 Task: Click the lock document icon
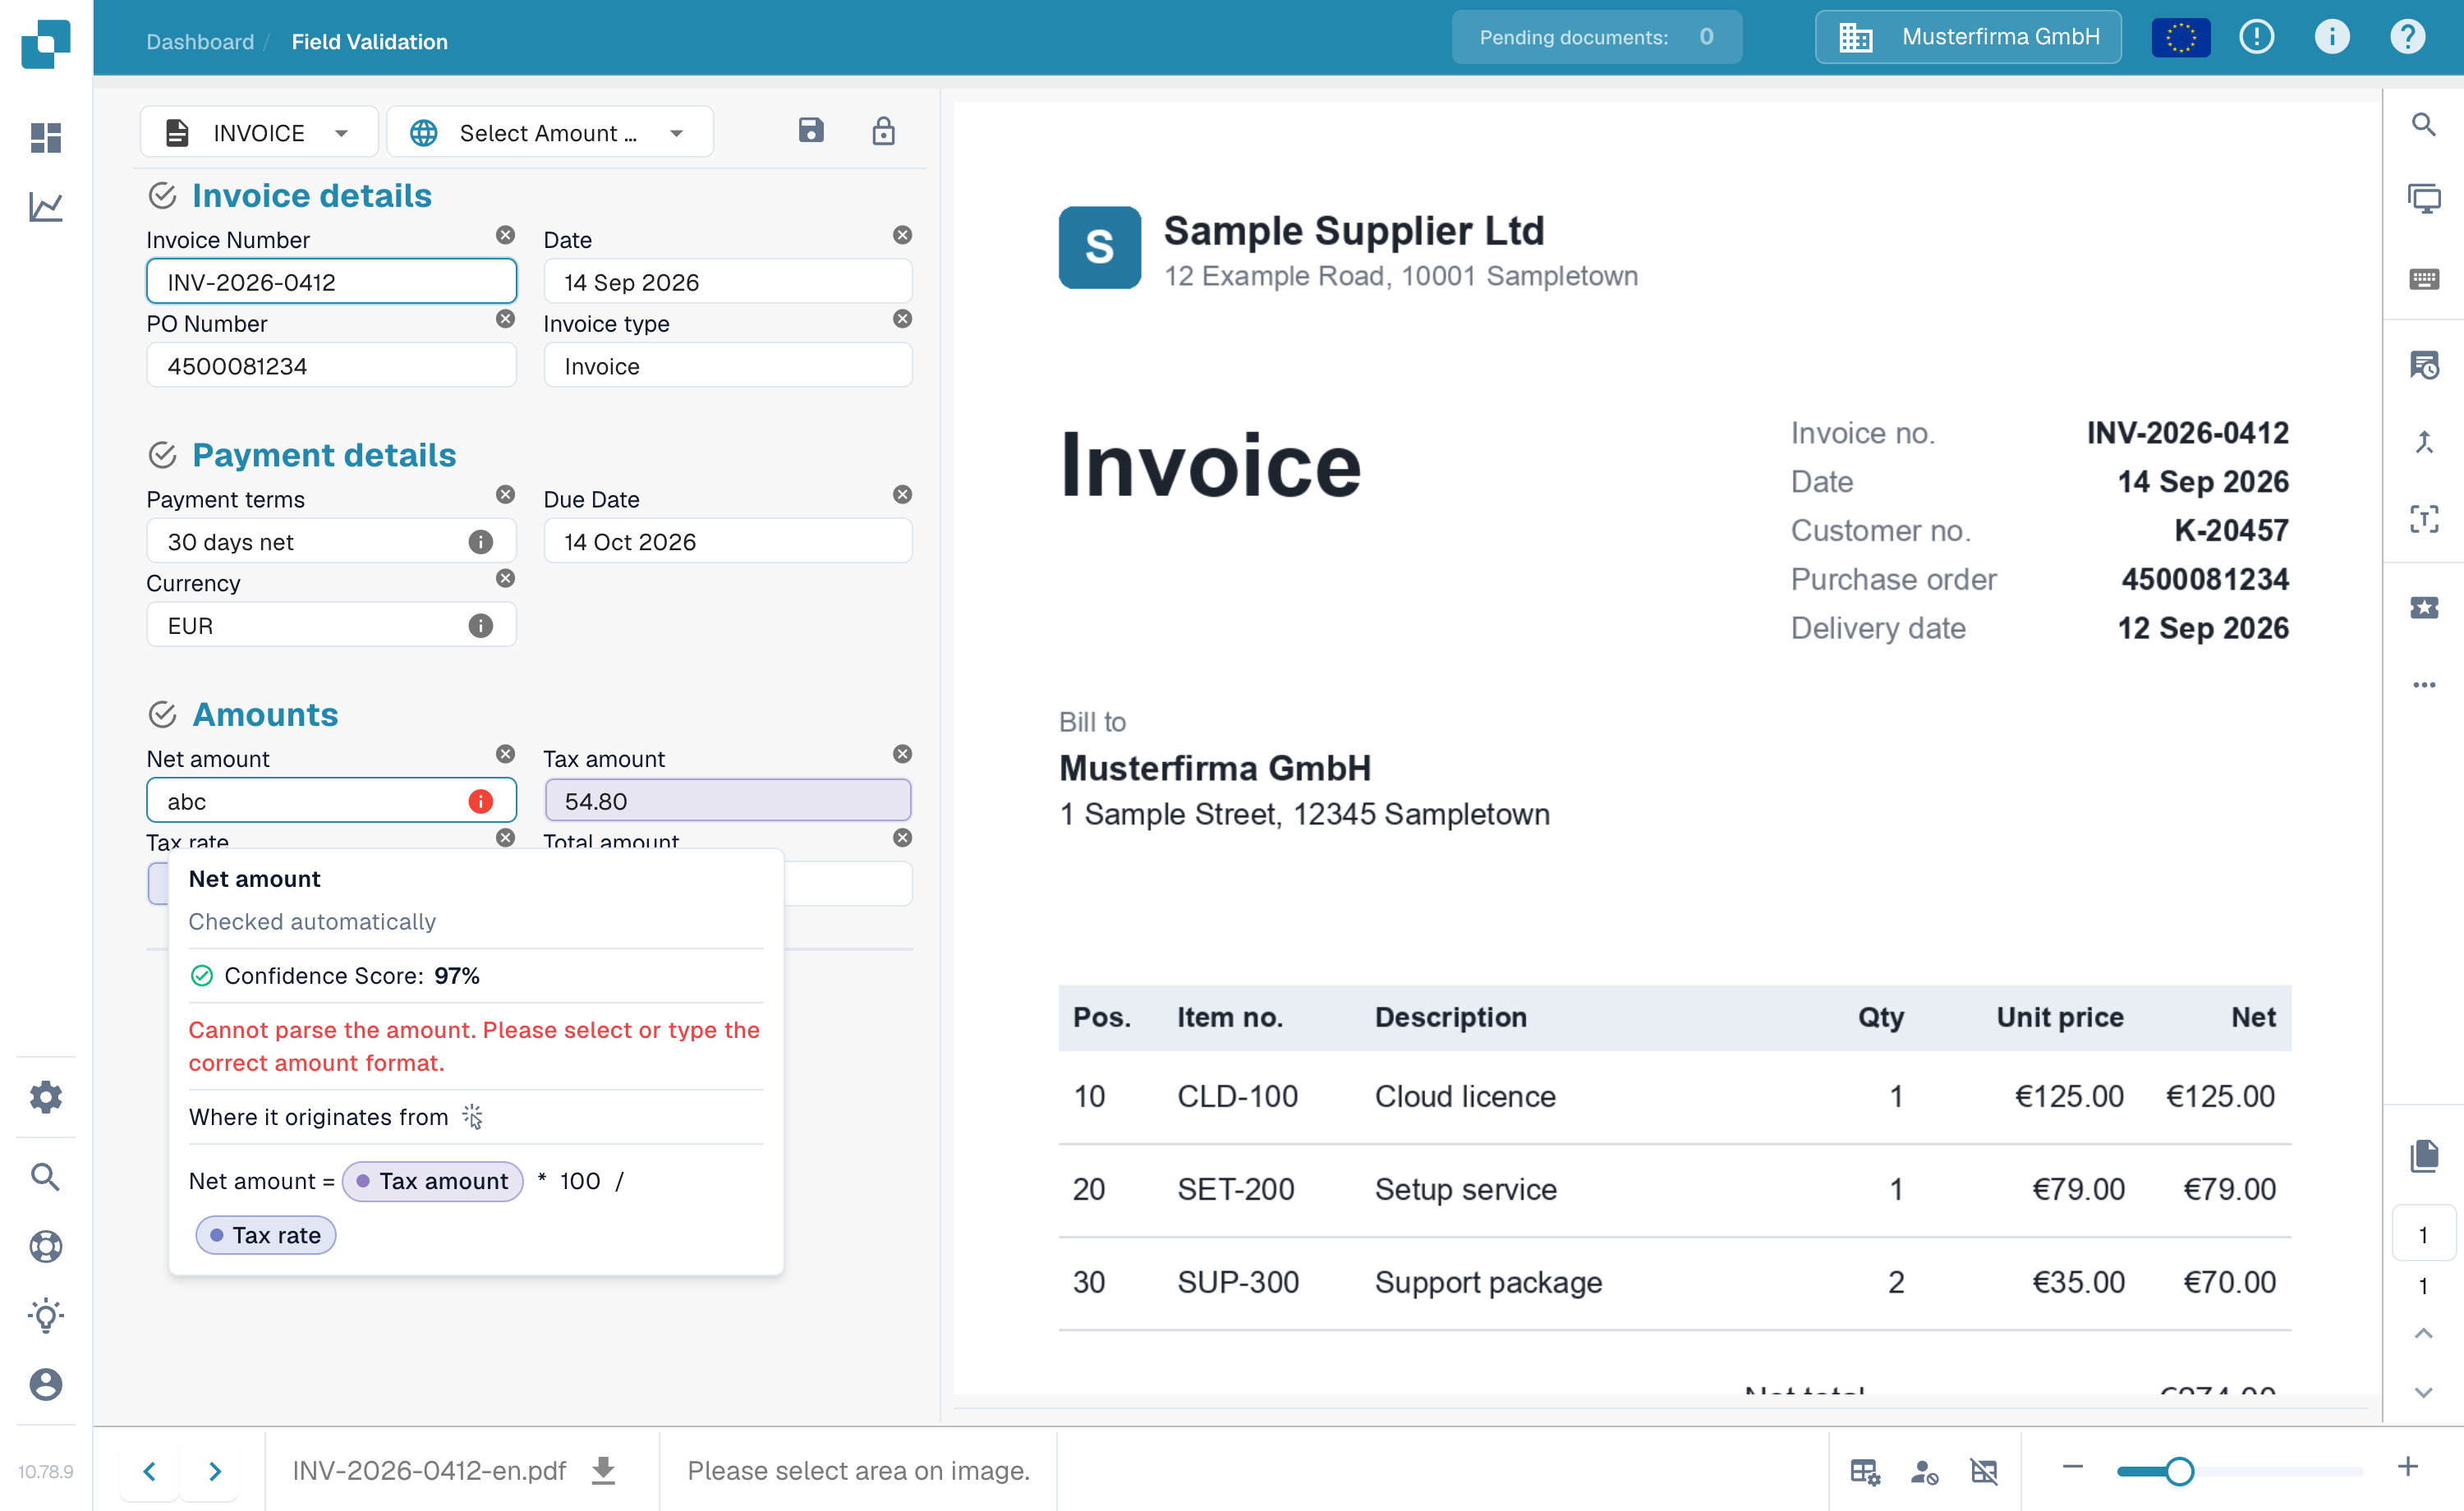[883, 131]
